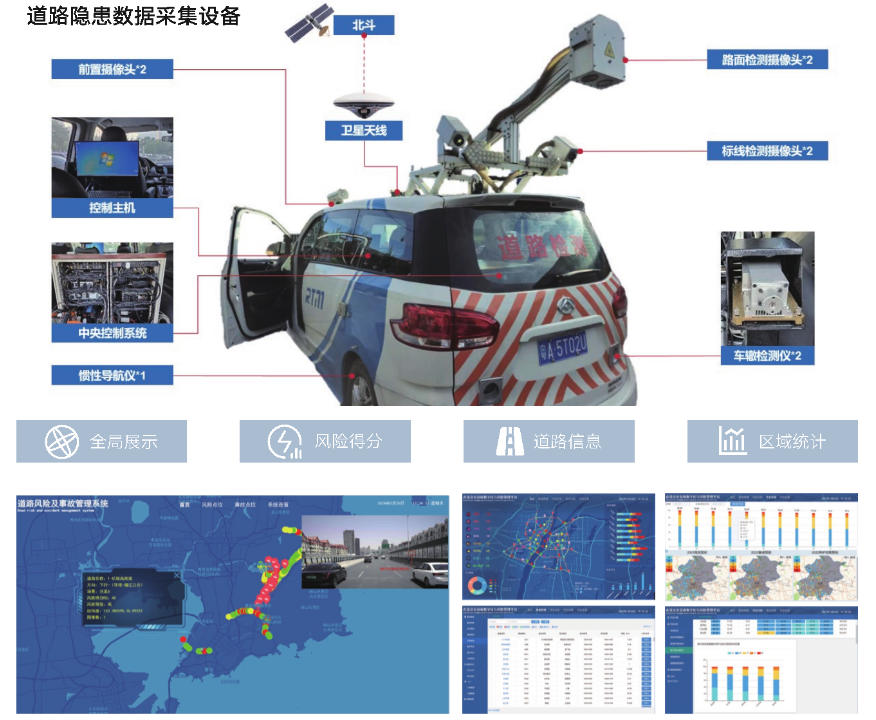
Task: Click the globe icon beside 全局展示
Action: [x=61, y=441]
